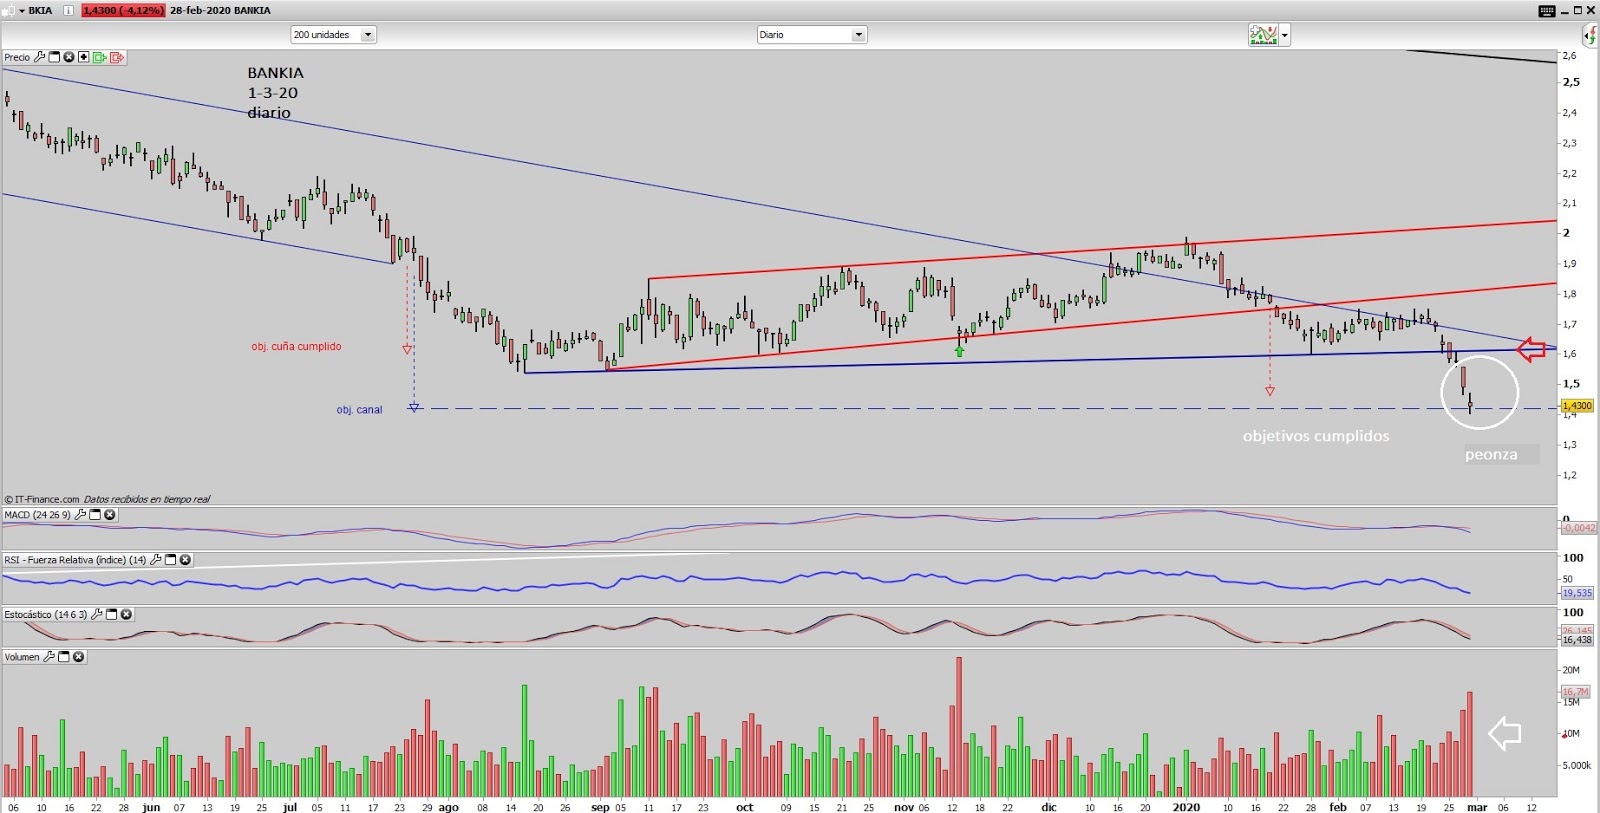Open the 200 unidades dropdown
Image resolution: width=1600 pixels, height=813 pixels.
pyautogui.click(x=333, y=35)
